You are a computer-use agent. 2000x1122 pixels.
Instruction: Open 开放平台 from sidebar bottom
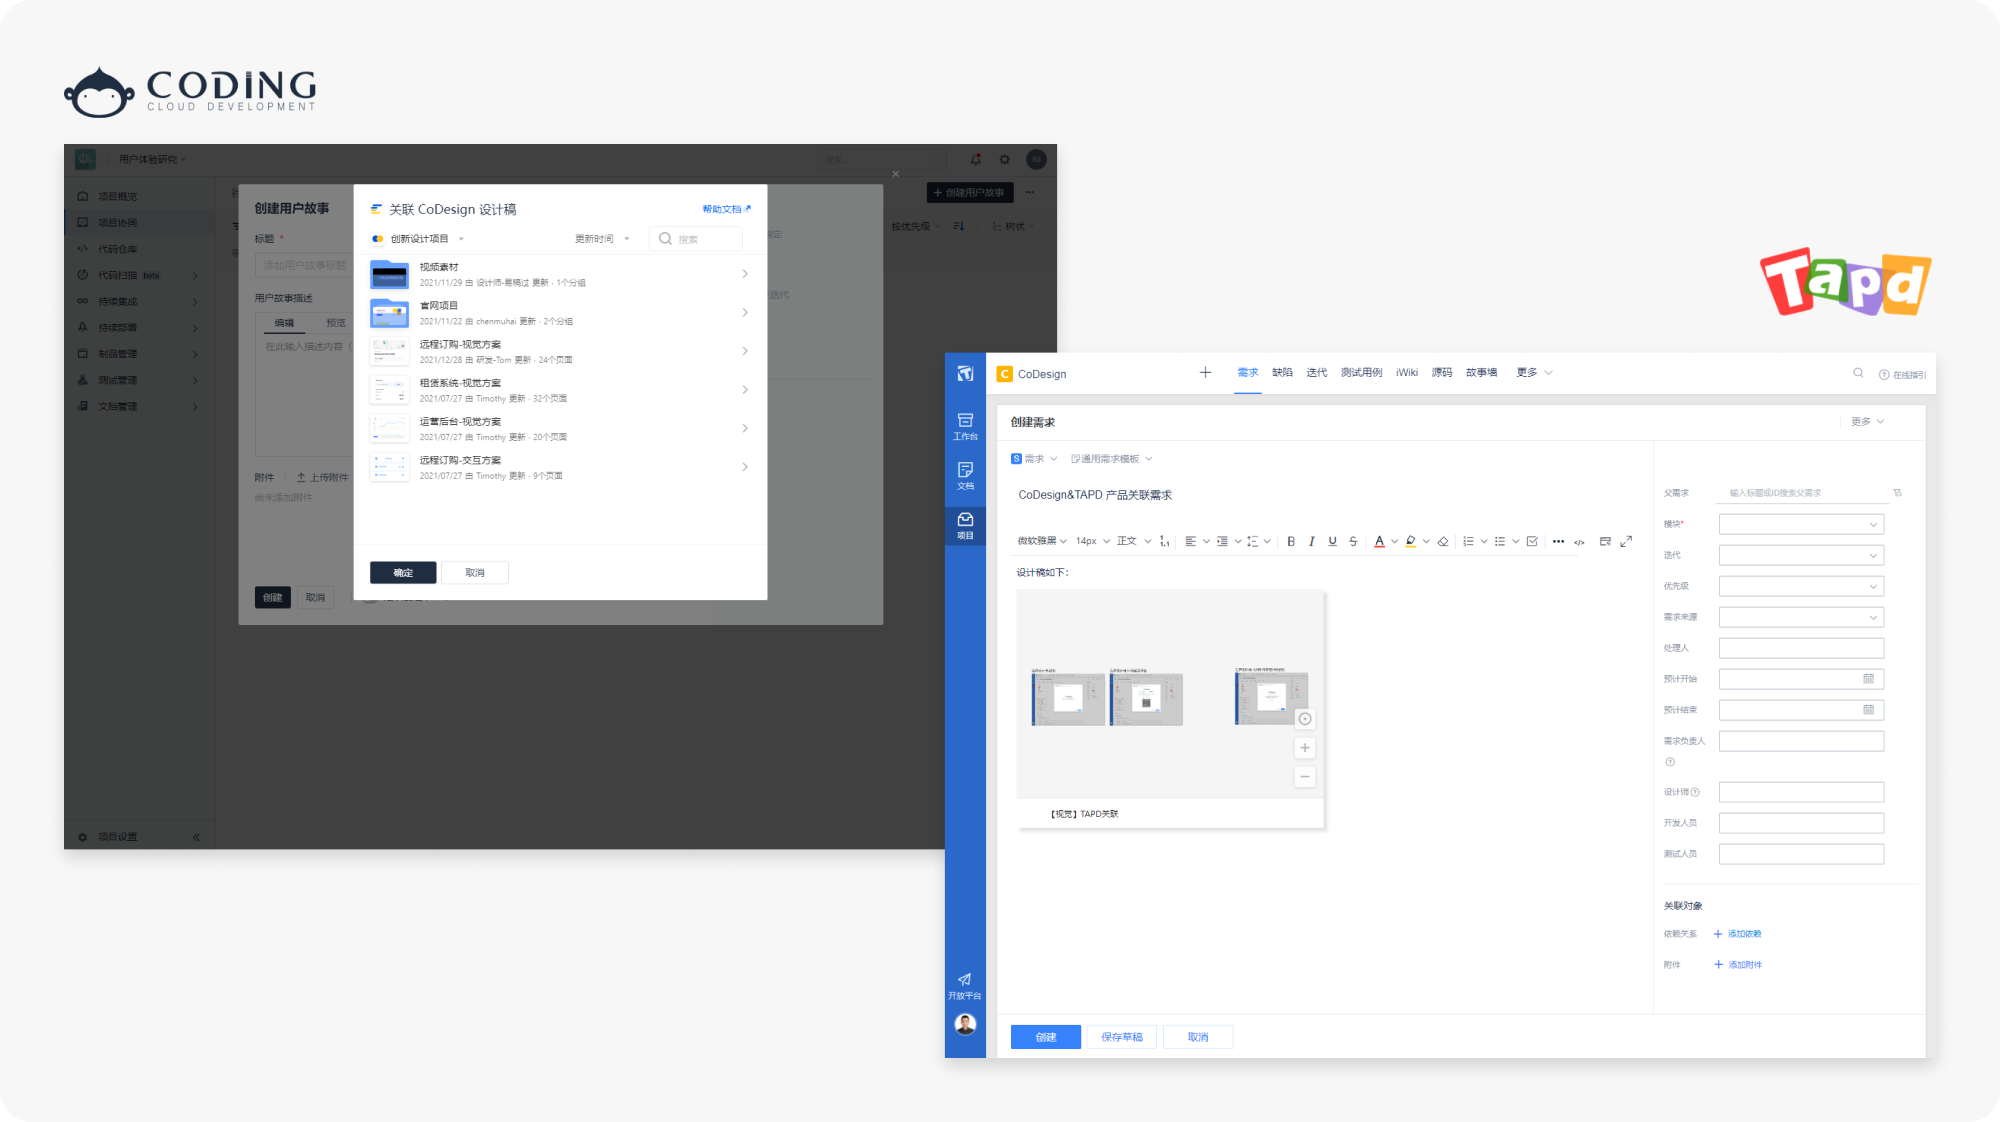(x=964, y=985)
